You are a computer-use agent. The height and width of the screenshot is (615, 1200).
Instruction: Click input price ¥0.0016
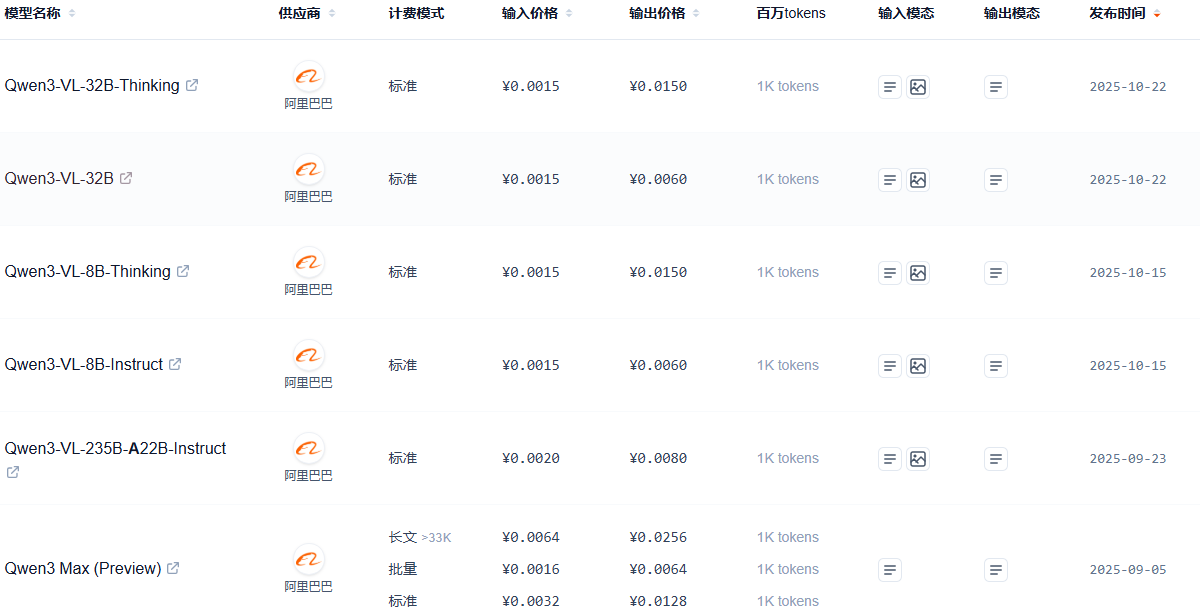pos(531,569)
